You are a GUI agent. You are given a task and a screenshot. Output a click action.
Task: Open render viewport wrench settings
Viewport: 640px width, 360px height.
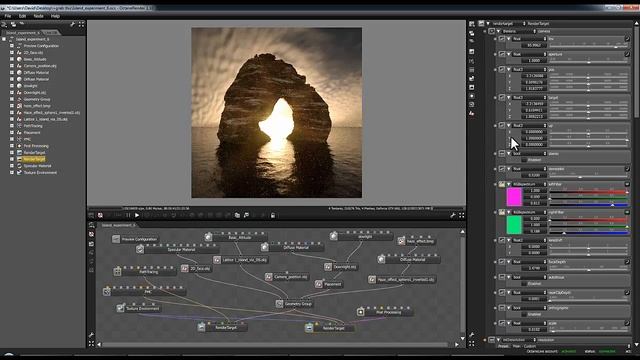pos(453,216)
